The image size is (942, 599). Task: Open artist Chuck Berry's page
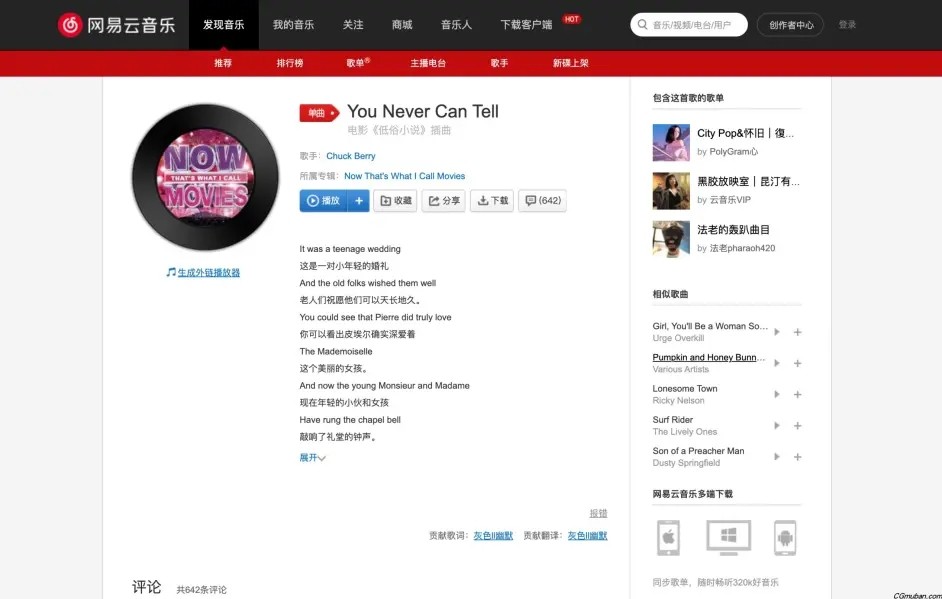351,156
